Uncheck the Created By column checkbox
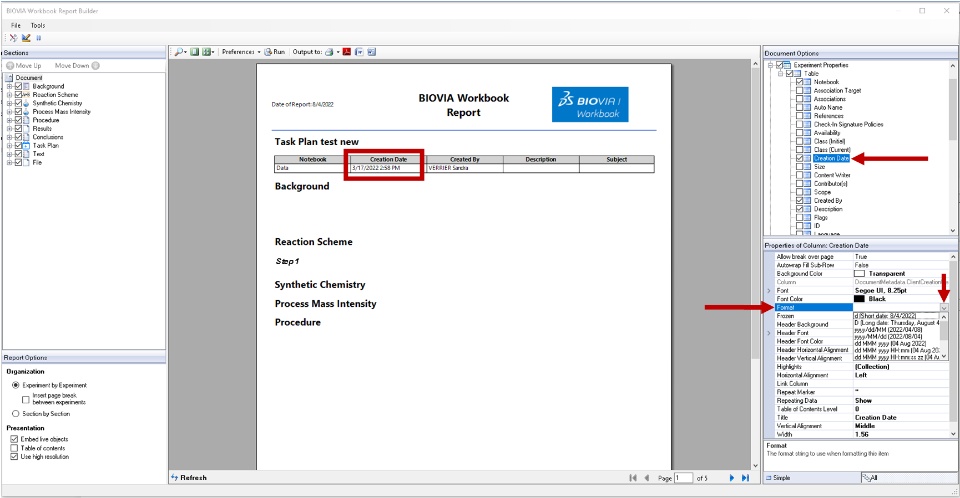The width and height of the screenshot is (960, 498). (x=800, y=201)
